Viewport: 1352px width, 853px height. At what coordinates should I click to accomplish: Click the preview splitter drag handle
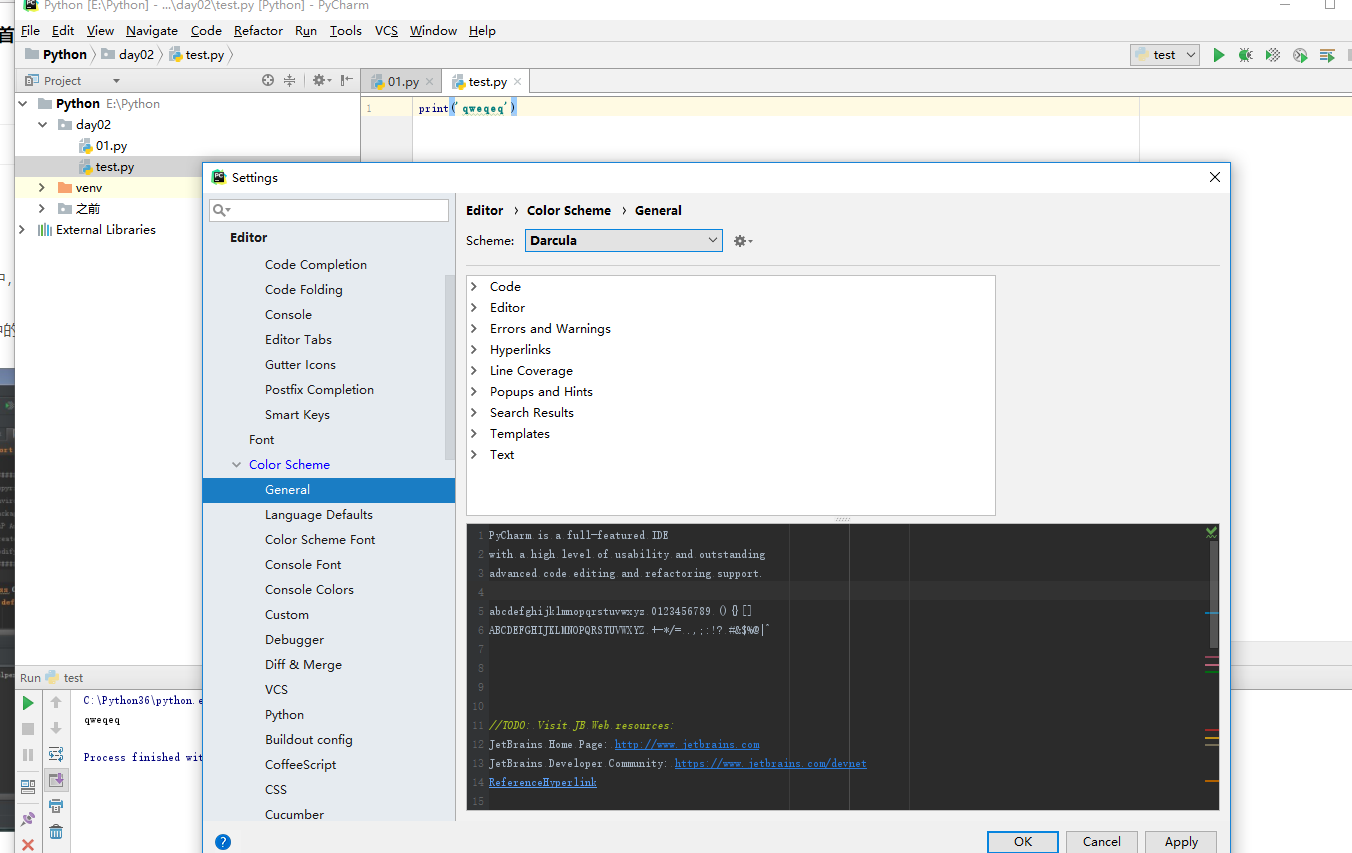[x=843, y=519]
